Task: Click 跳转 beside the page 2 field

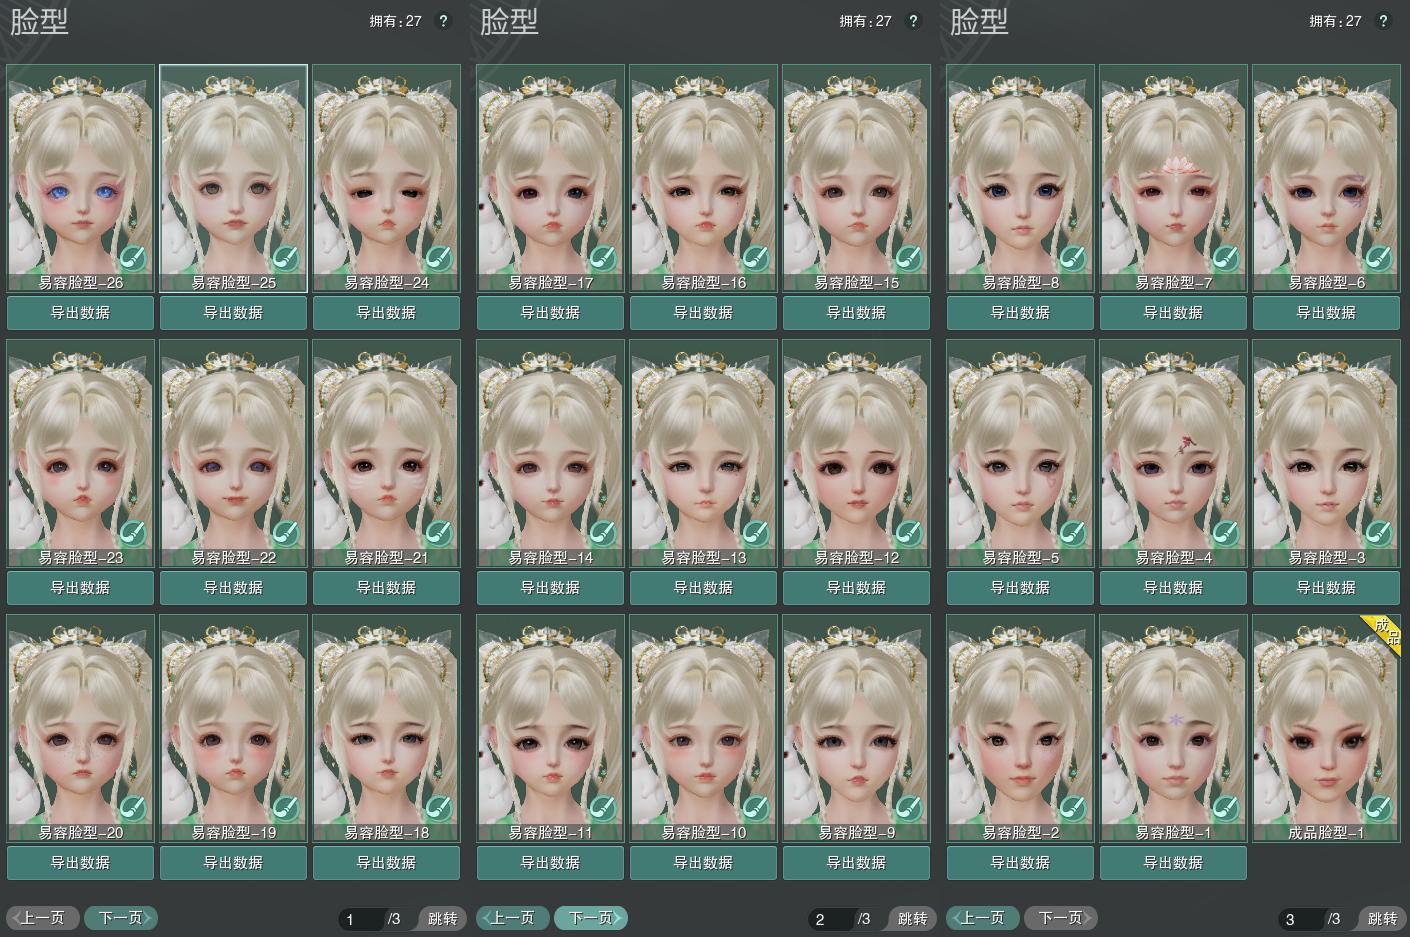Action: (x=912, y=919)
